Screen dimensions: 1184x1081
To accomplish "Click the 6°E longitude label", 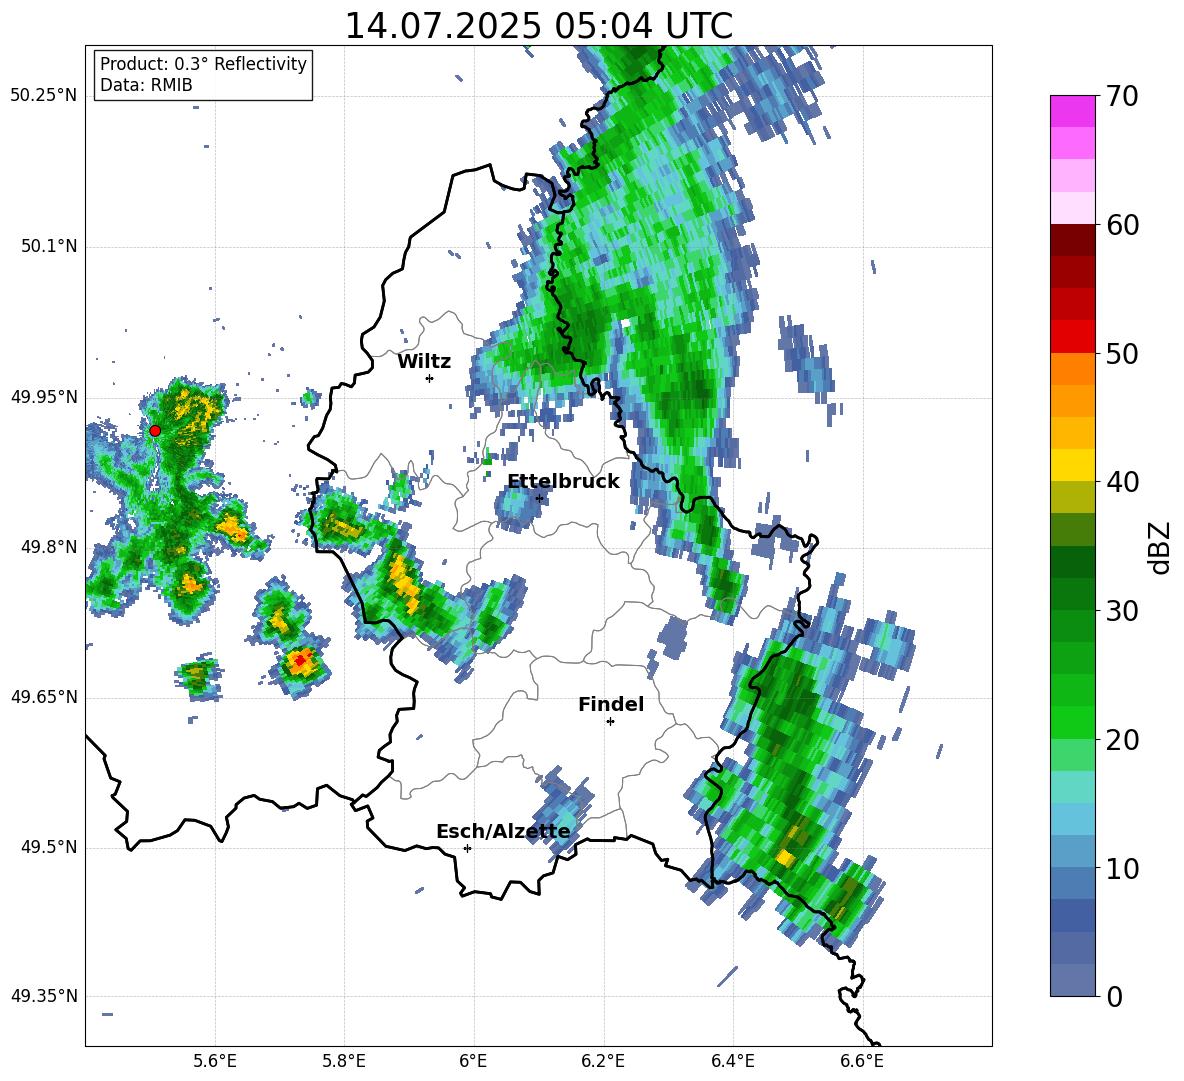I will [473, 1061].
